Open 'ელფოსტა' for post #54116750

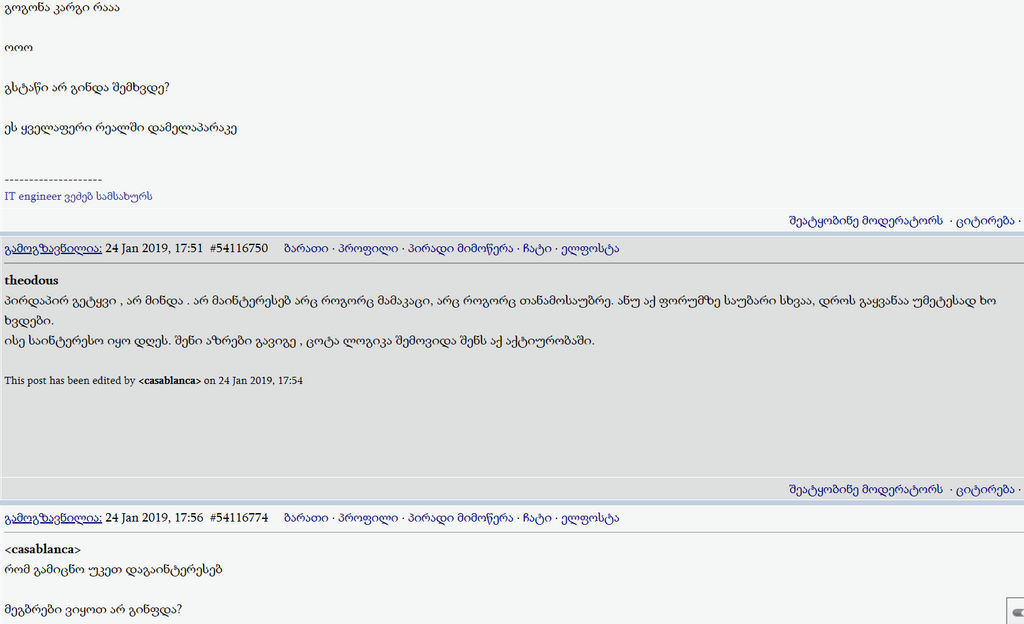590,249
